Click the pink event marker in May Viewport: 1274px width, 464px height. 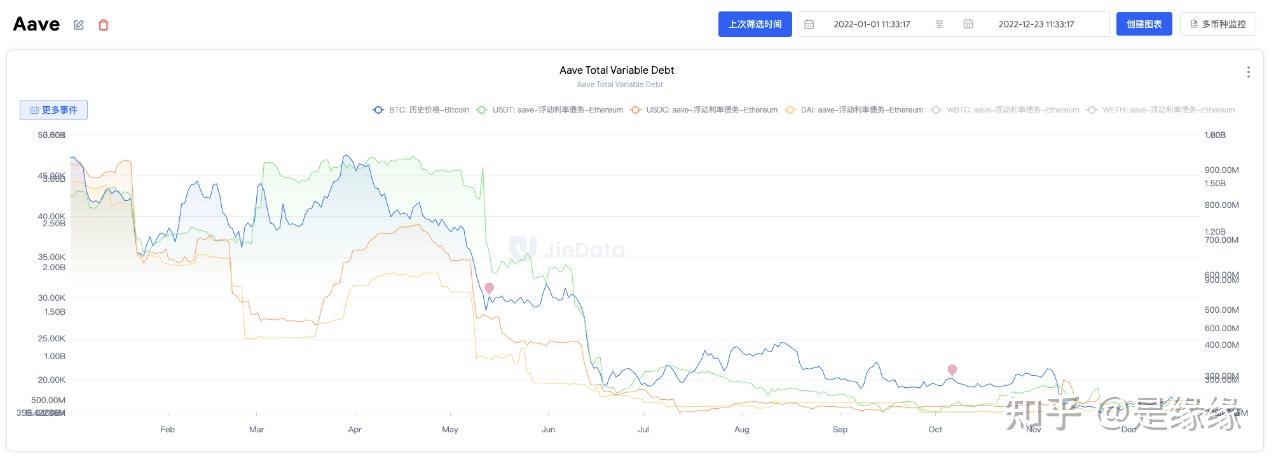489,288
